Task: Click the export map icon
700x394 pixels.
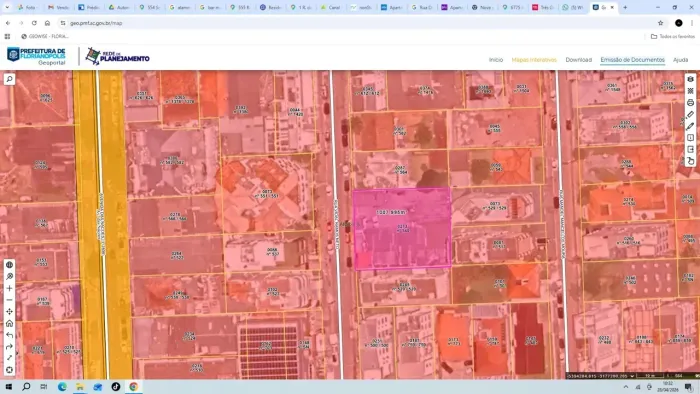Action: click(x=691, y=149)
